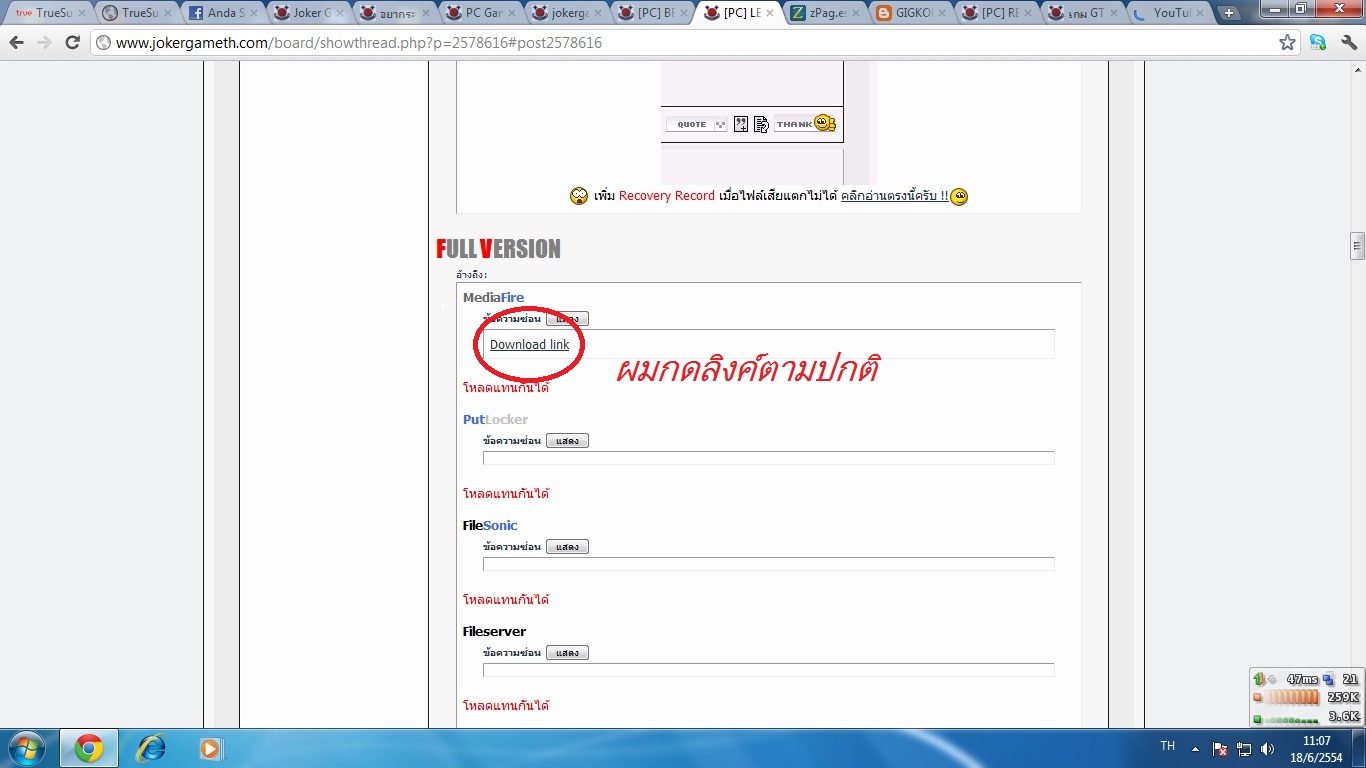Show hidden text under PutLocker
Image resolution: width=1366 pixels, height=768 pixels.
pyautogui.click(x=567, y=441)
